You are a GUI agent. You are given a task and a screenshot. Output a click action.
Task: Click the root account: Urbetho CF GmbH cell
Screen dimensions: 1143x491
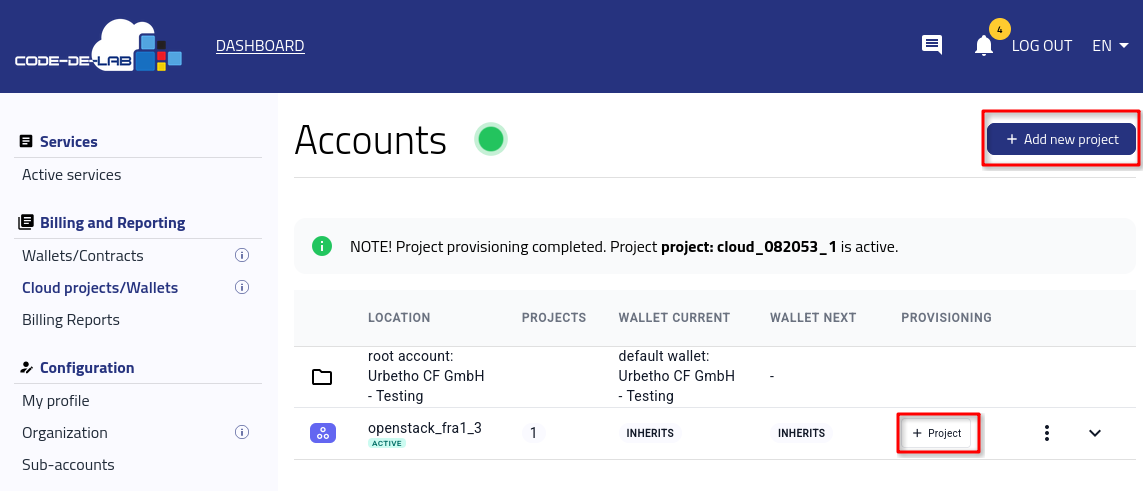pyautogui.click(x=426, y=377)
